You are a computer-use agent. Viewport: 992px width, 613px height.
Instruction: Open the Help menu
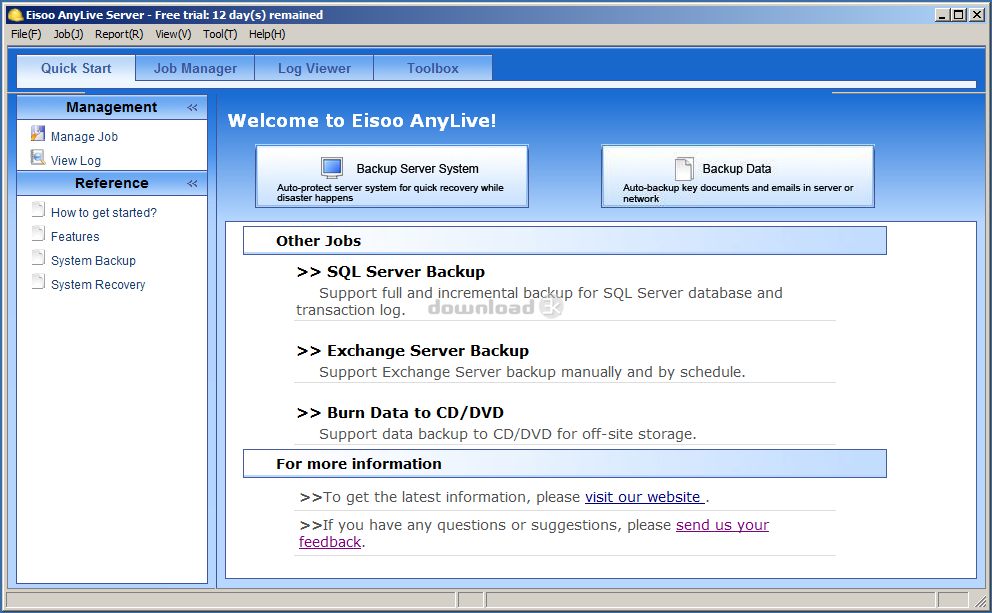[x=267, y=34]
